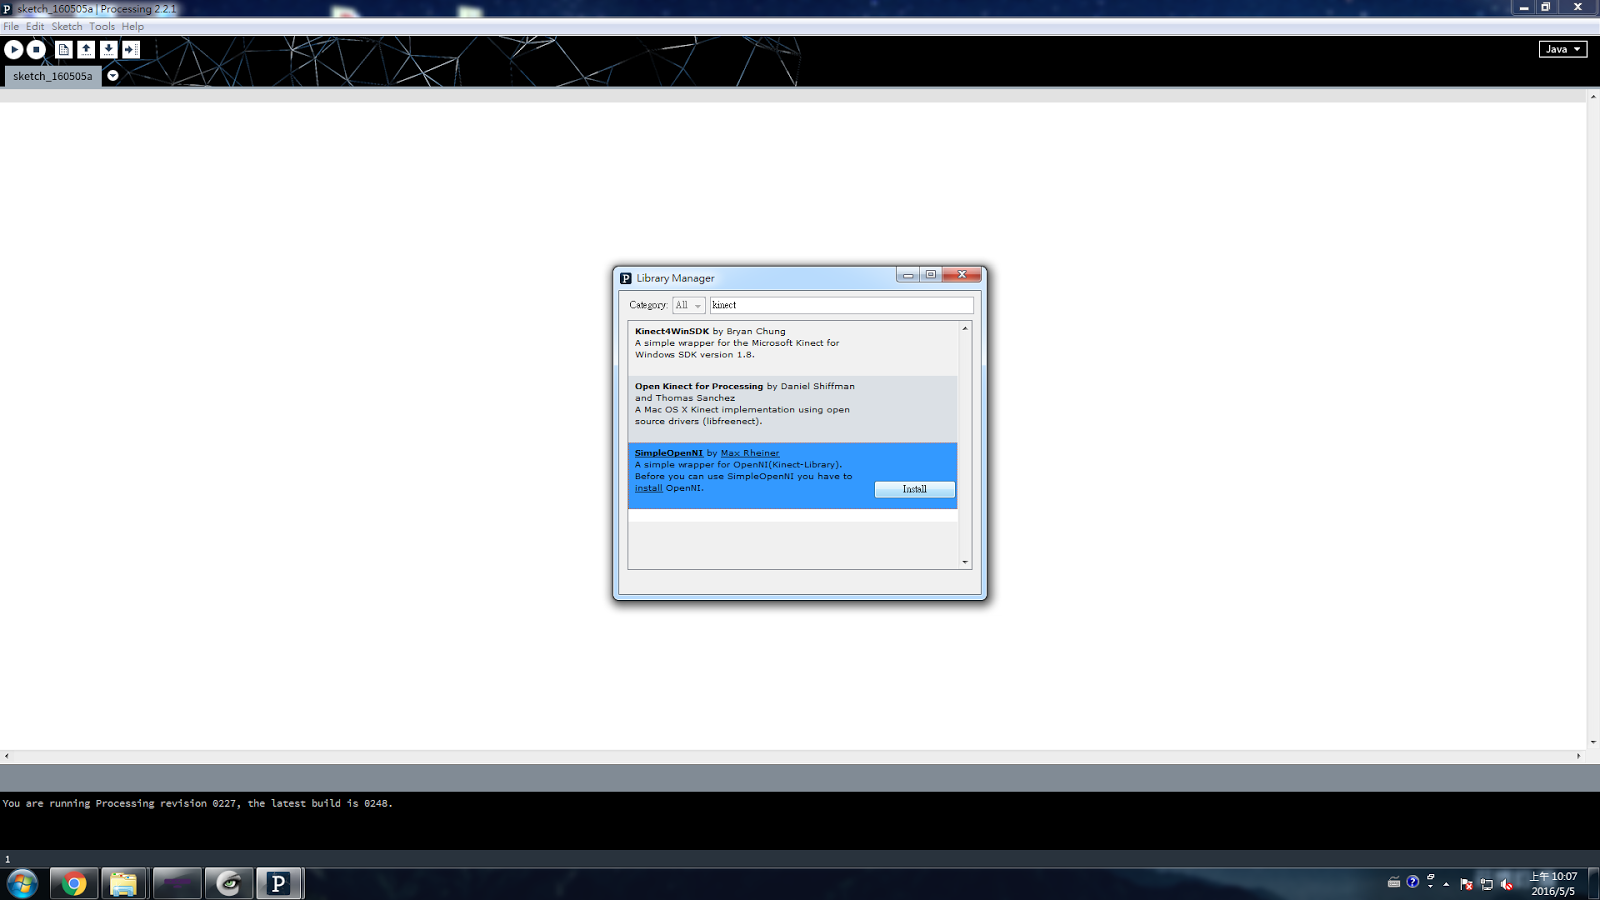Open the Action Center flag icon

[1466, 884]
